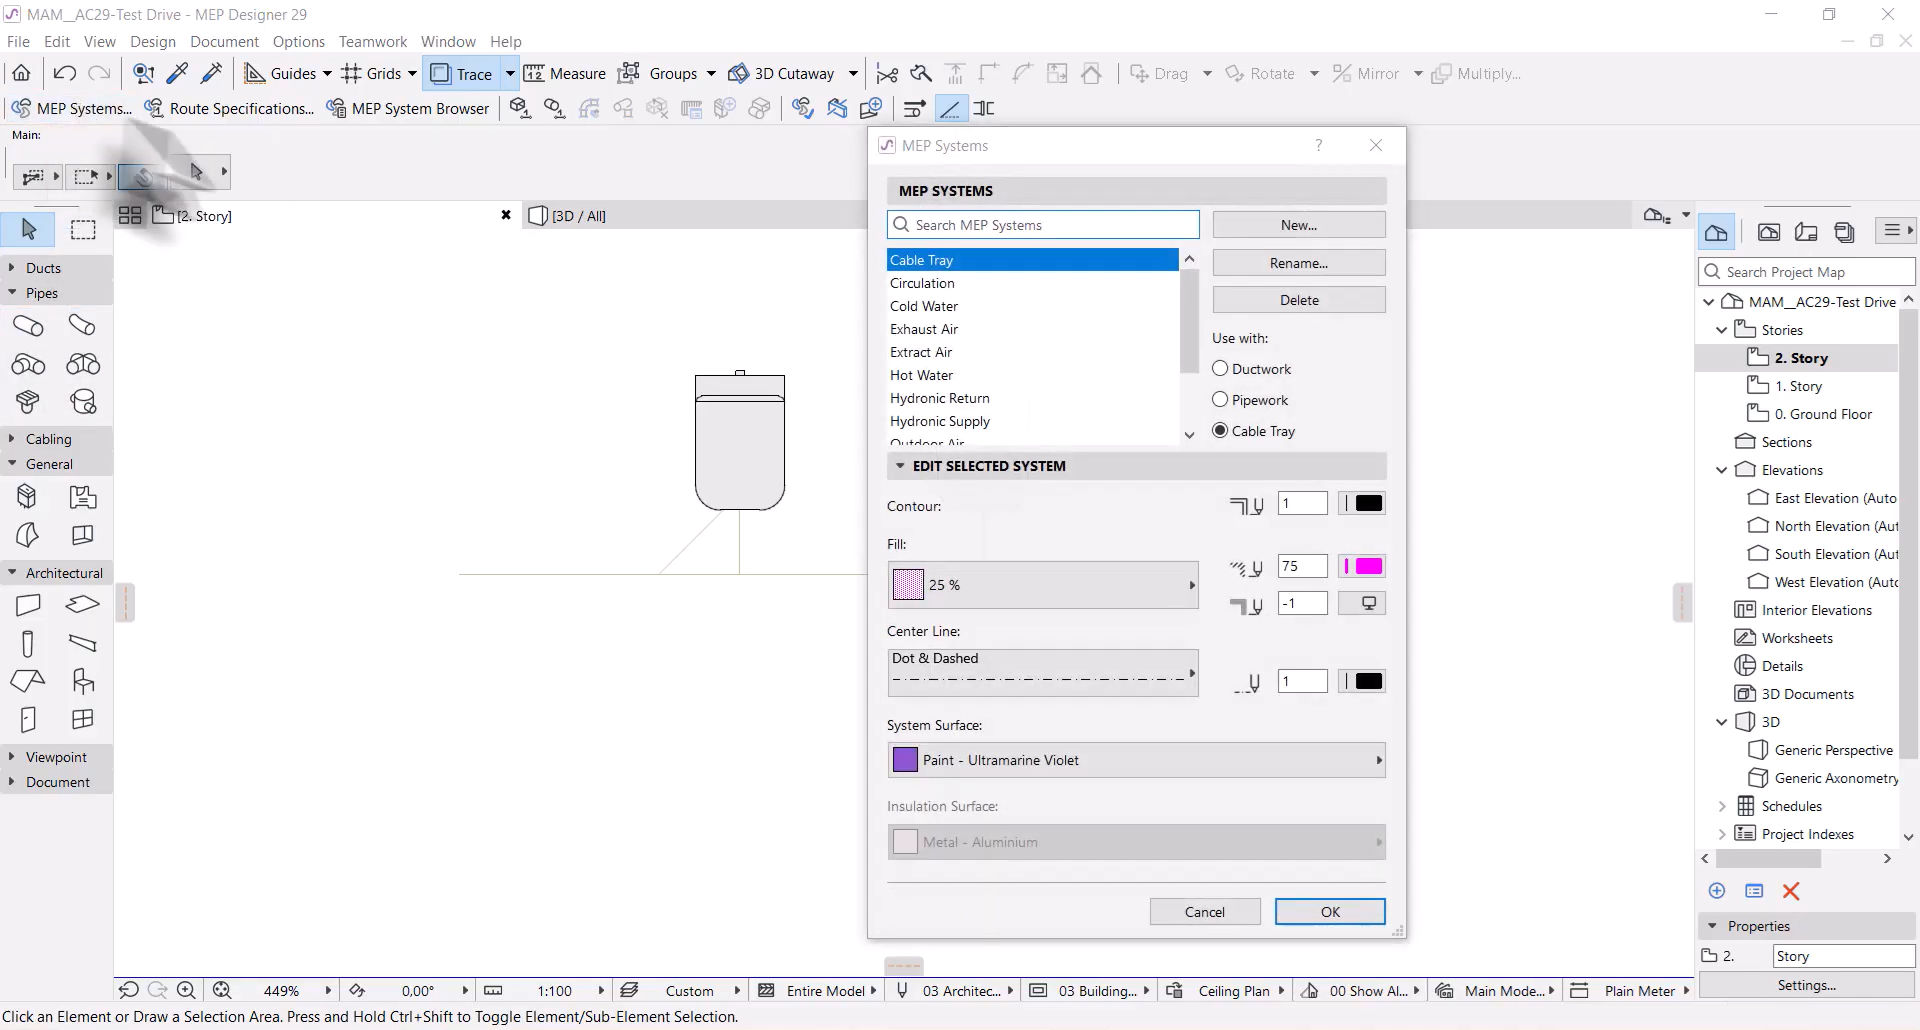Select the Door tool in Architectural
This screenshot has width=1920, height=1030.
28,719
